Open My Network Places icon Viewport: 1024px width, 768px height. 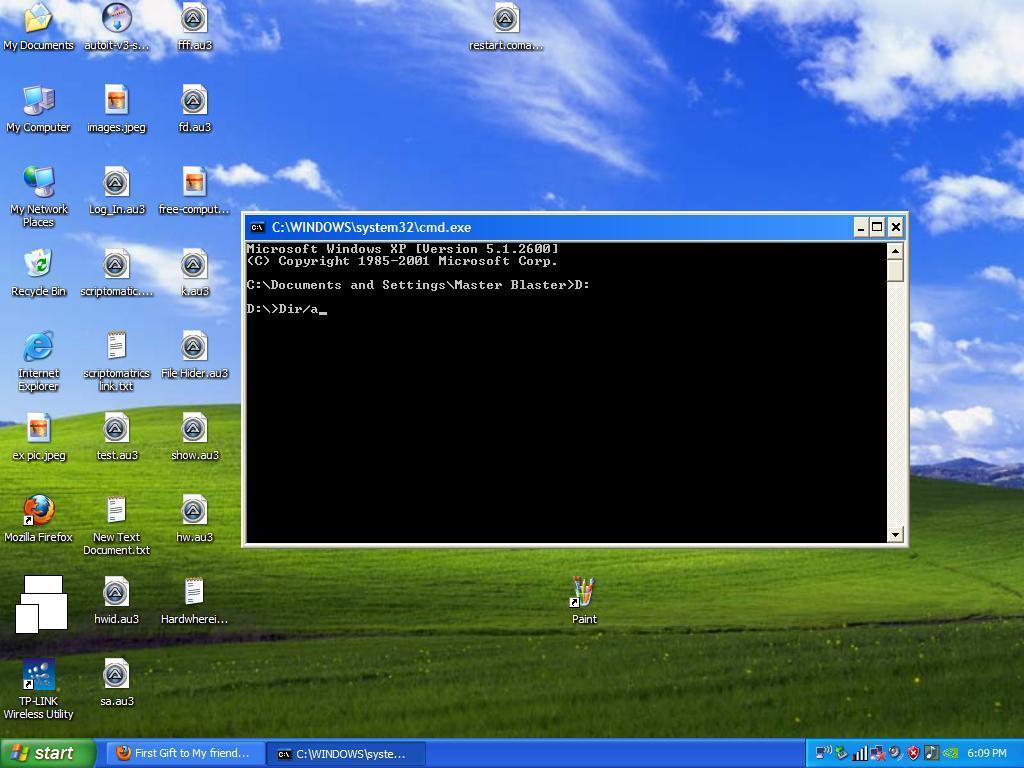point(39,196)
